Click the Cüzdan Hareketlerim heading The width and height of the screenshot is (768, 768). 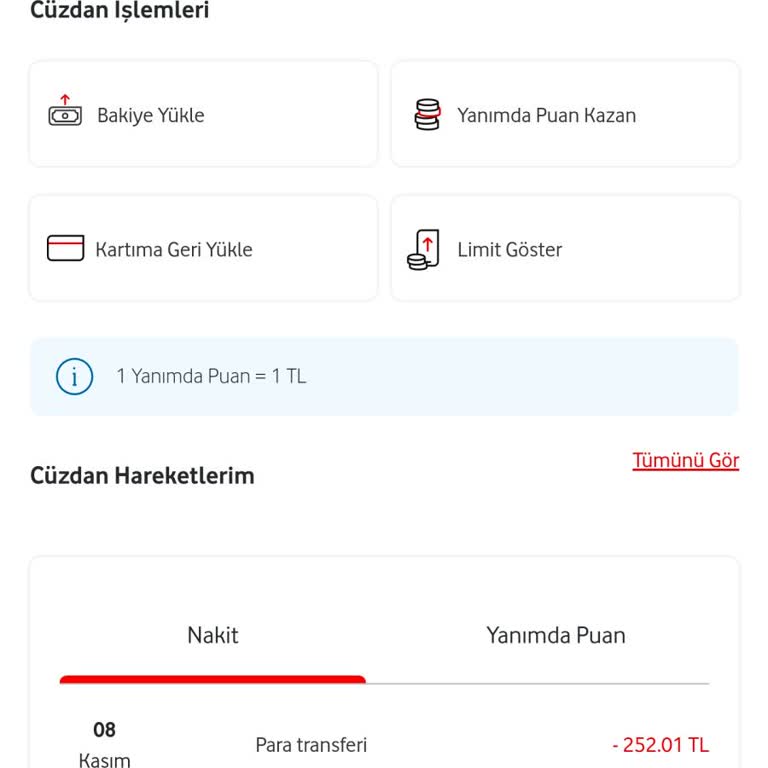point(142,476)
